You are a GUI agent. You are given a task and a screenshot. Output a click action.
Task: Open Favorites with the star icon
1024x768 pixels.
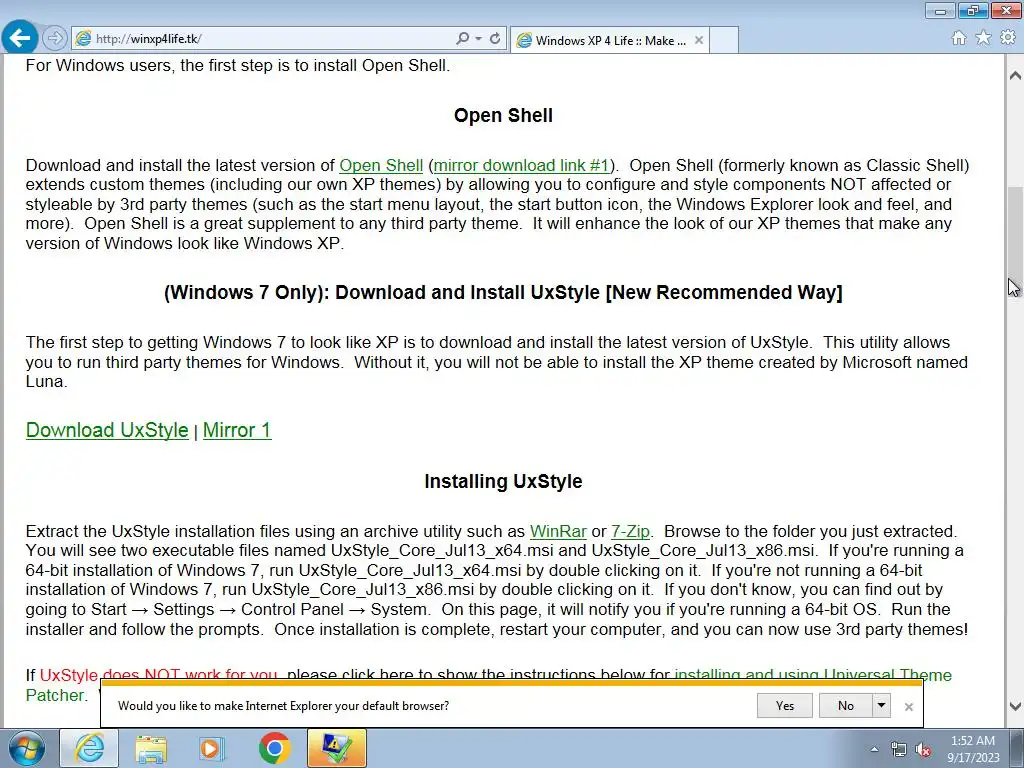(983, 38)
